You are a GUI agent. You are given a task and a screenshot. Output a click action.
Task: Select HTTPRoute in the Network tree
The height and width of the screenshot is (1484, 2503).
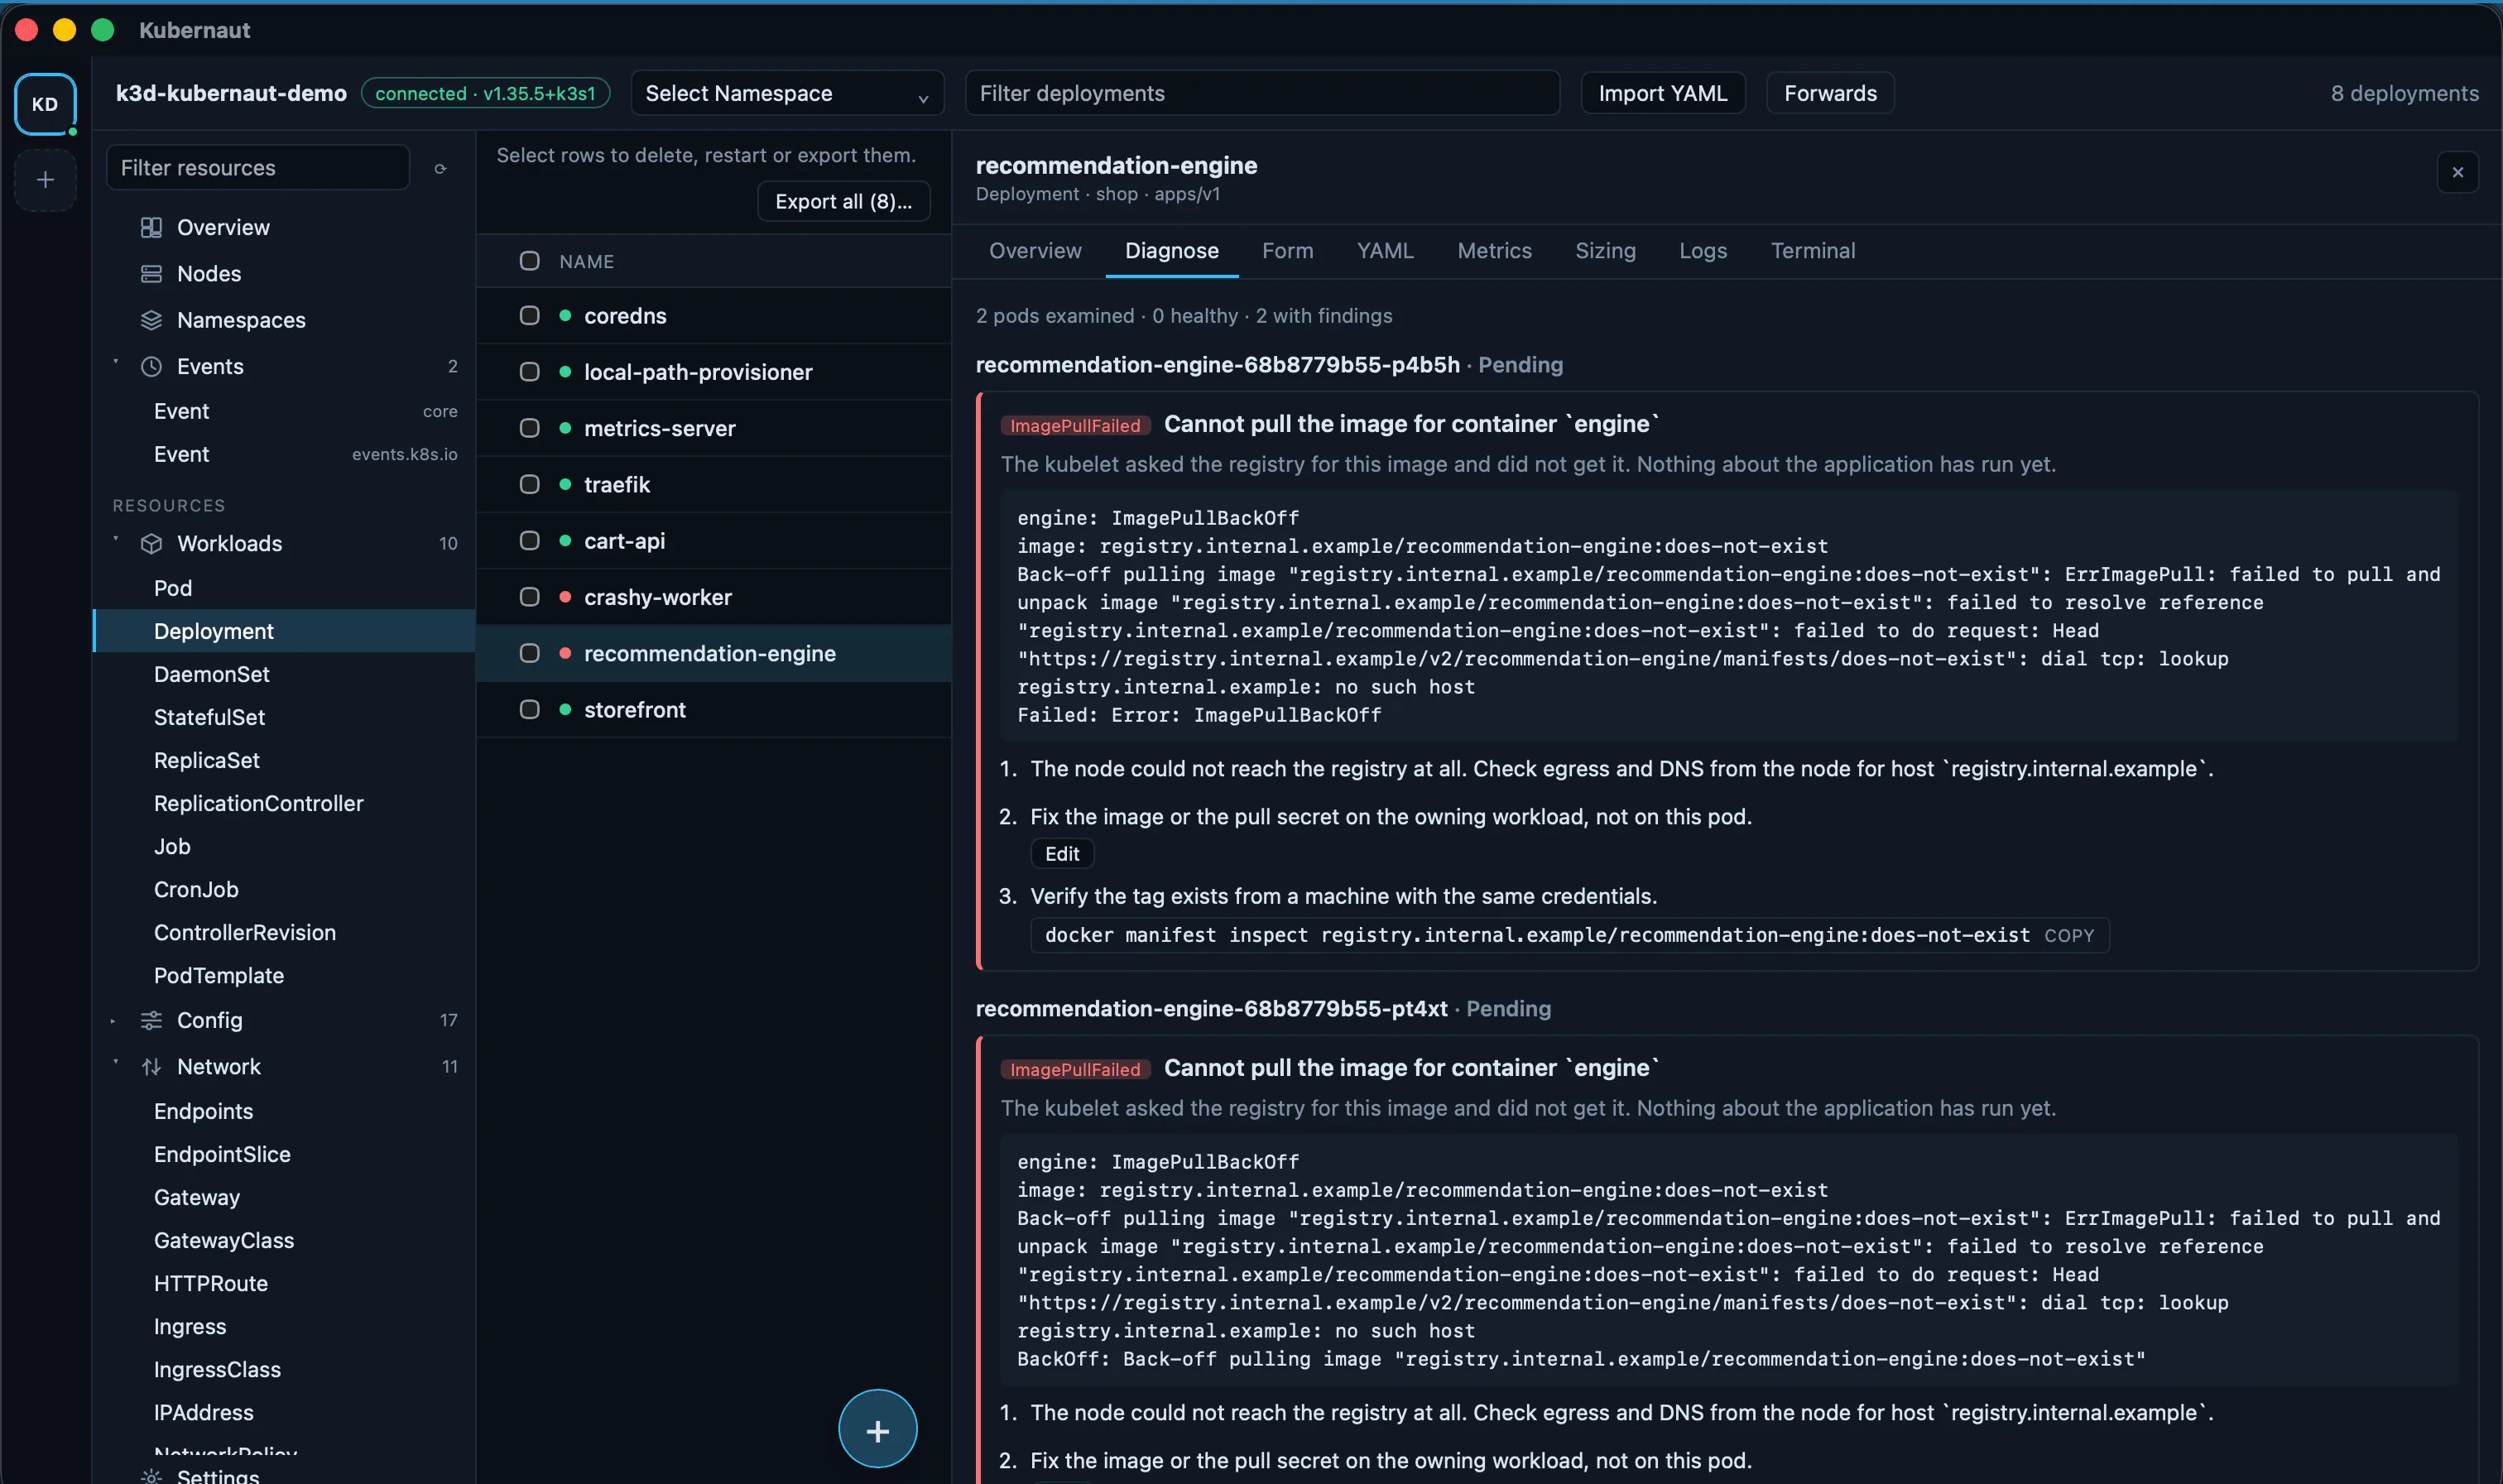284,1283
